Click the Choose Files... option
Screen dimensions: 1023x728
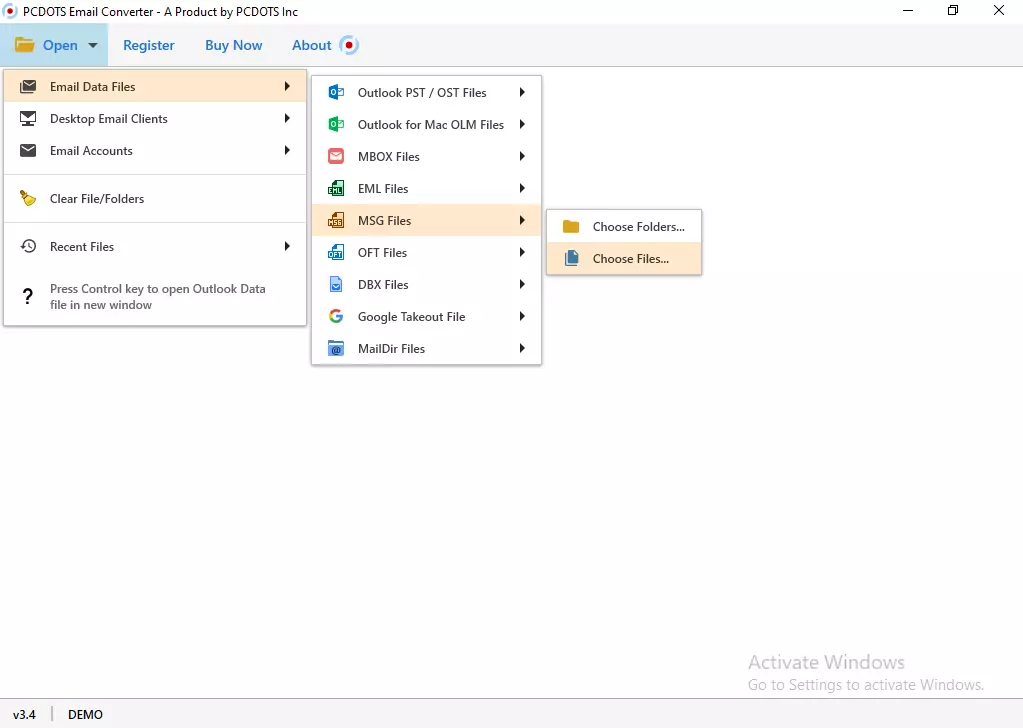[624, 258]
